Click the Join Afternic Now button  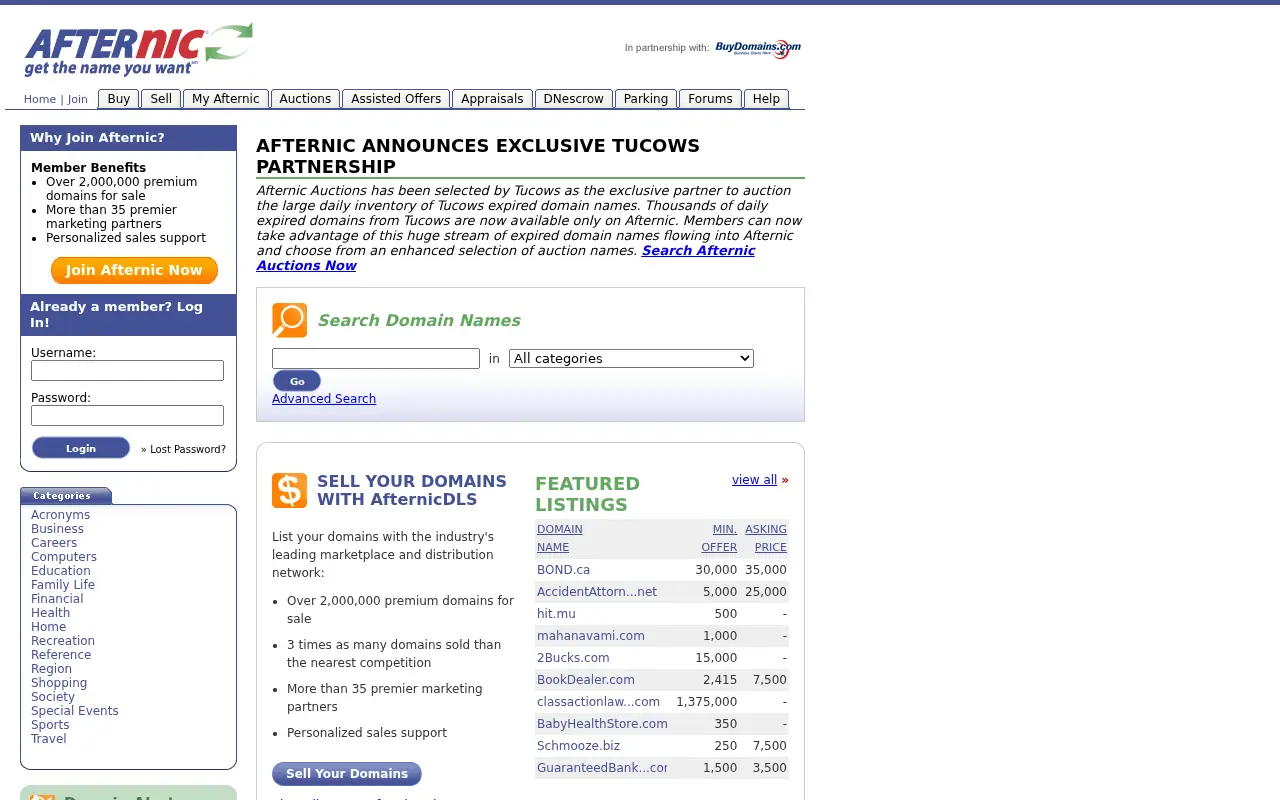[x=134, y=270]
